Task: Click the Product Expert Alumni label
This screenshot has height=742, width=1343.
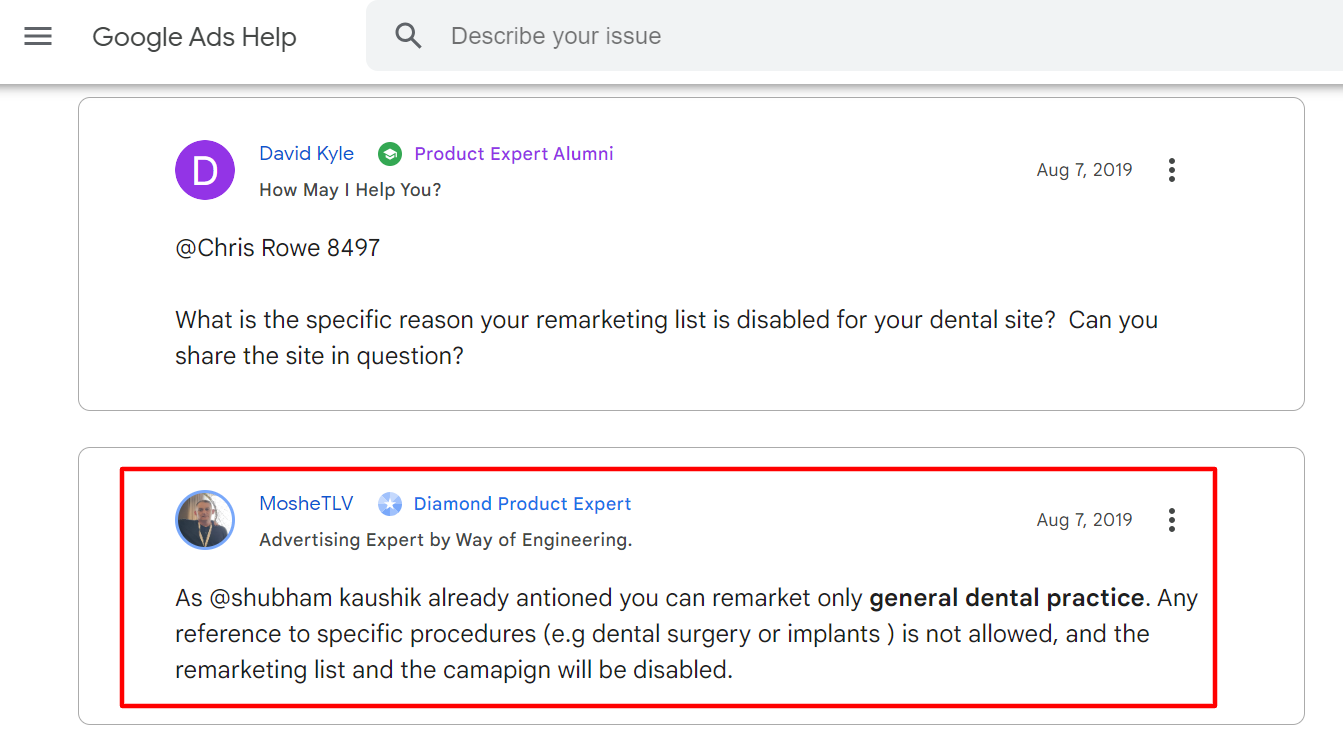Action: click(514, 153)
